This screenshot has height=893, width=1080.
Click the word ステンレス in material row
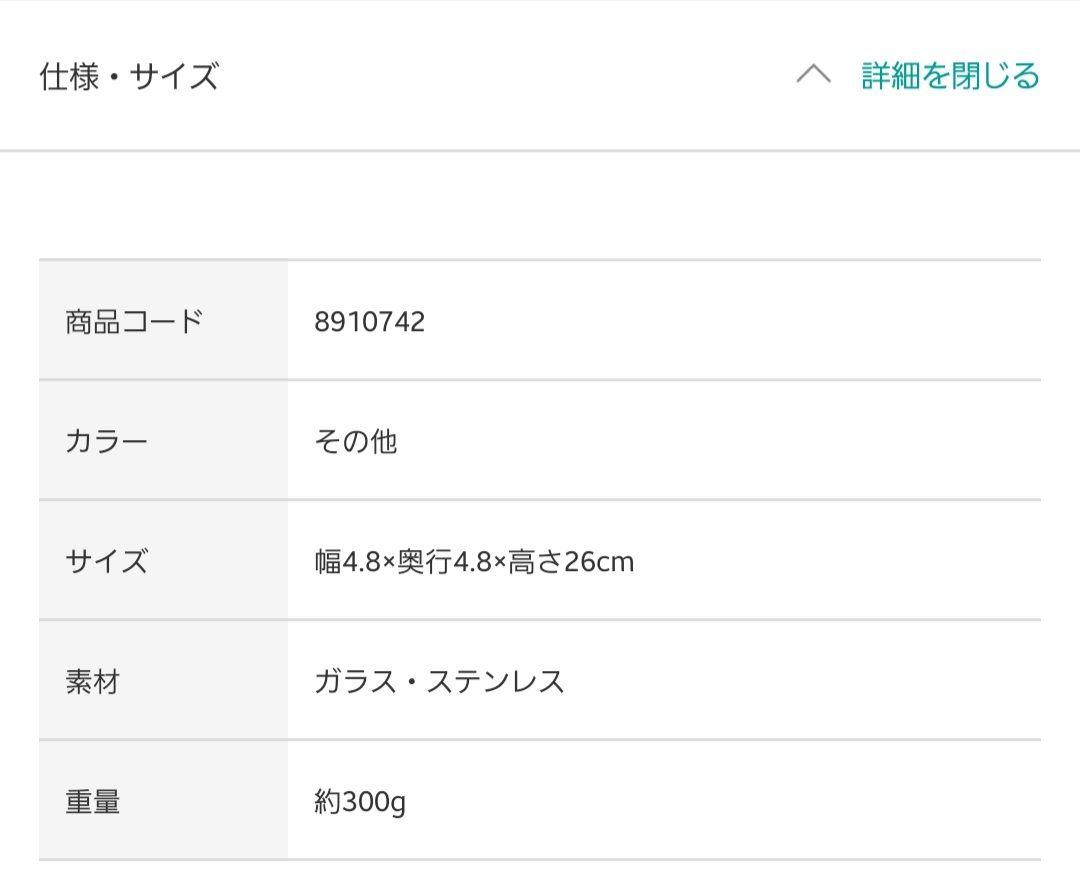[x=495, y=682]
